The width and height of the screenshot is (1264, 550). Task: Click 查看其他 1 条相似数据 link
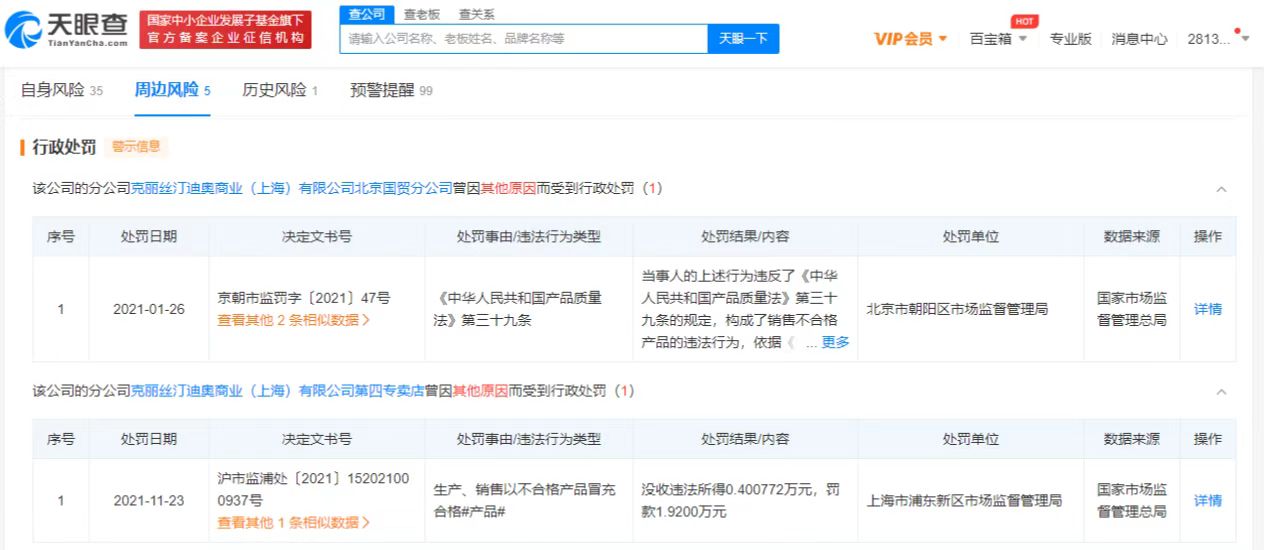tap(293, 522)
